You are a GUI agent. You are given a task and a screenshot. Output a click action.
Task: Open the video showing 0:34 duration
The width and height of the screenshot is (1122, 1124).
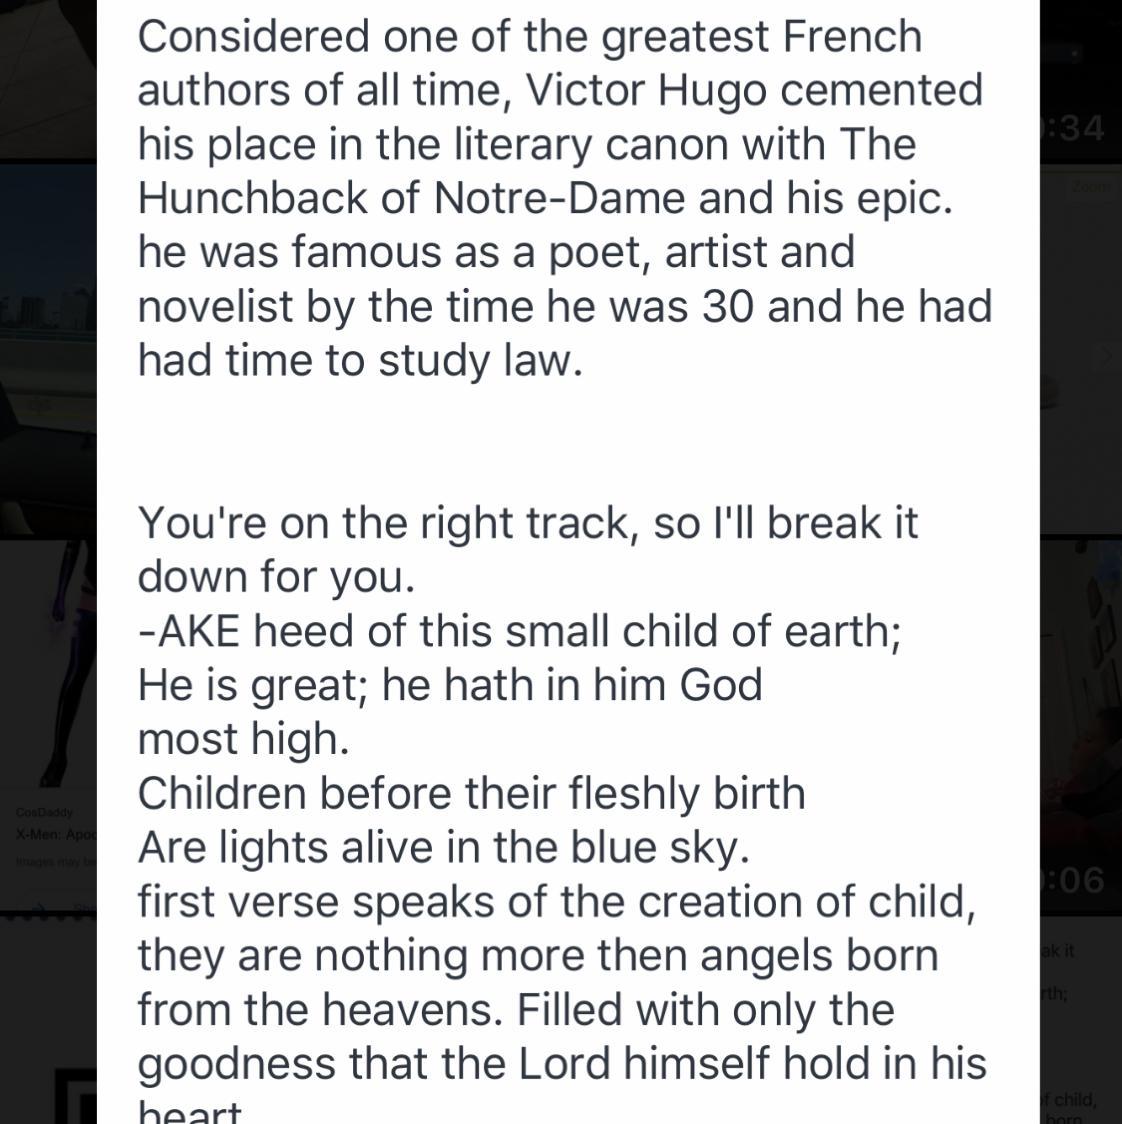coord(1080,79)
